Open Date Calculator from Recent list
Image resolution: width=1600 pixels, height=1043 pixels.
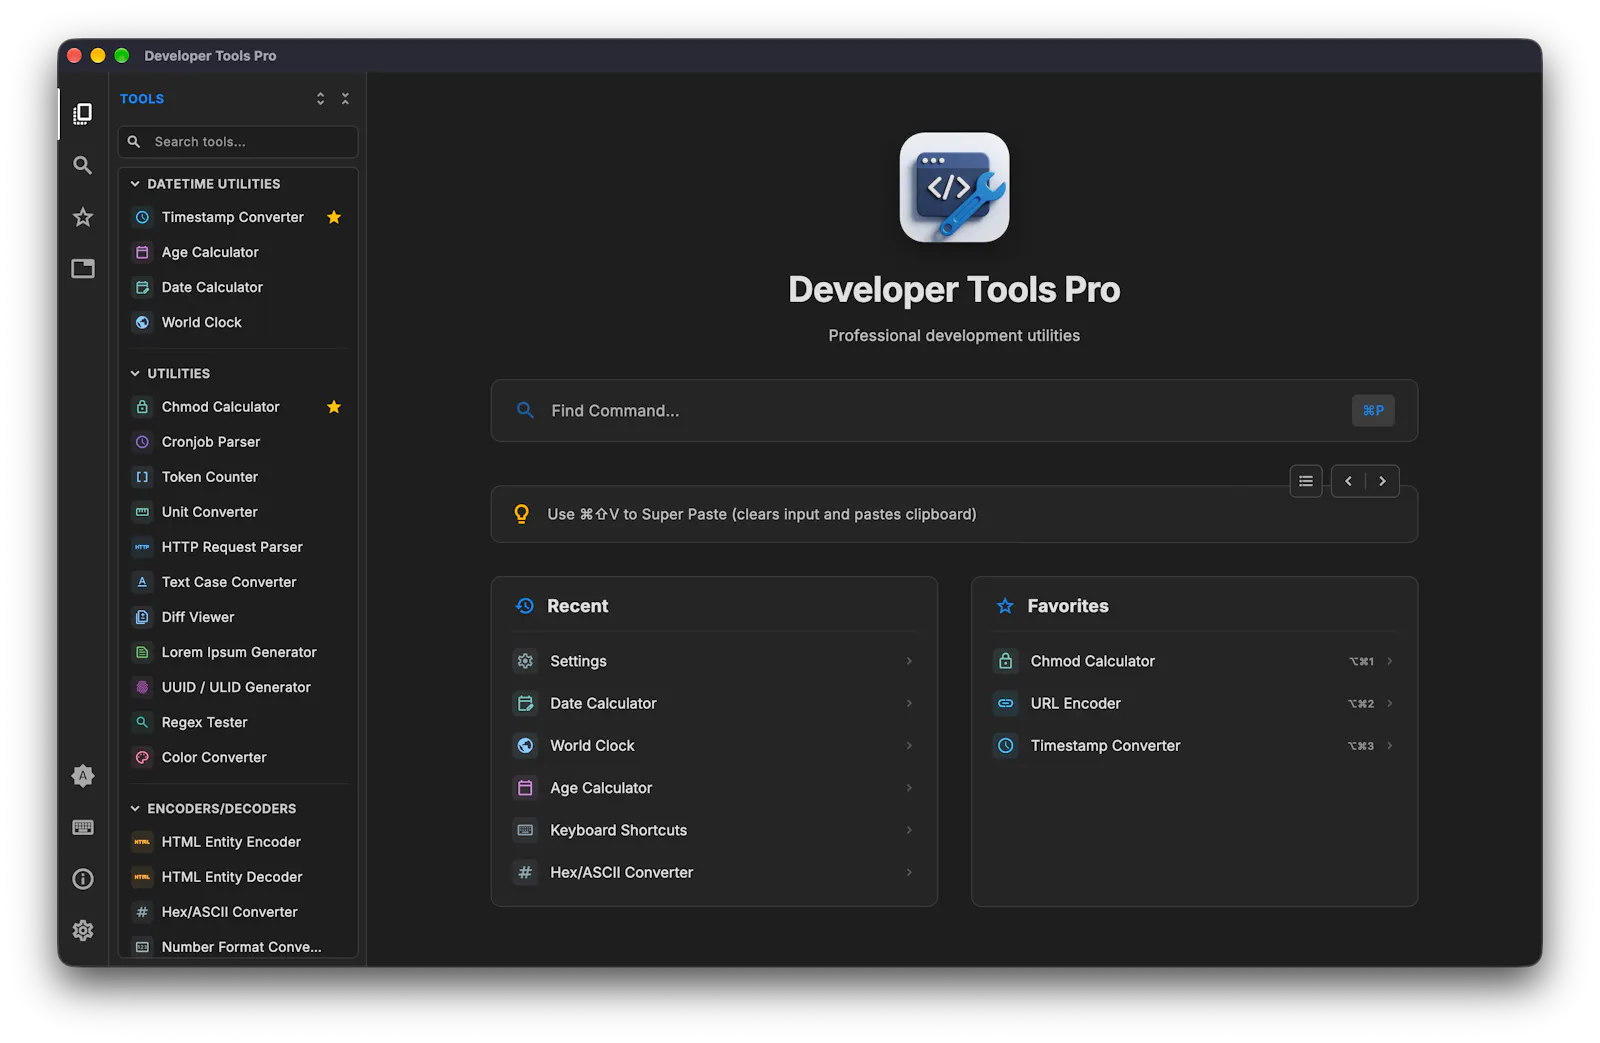click(x=714, y=703)
